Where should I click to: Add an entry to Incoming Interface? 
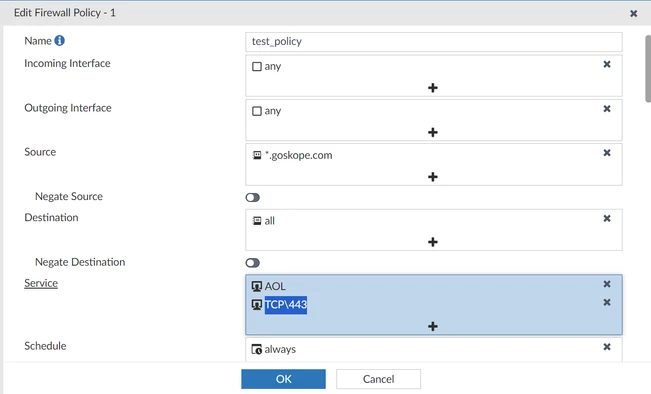tap(433, 88)
